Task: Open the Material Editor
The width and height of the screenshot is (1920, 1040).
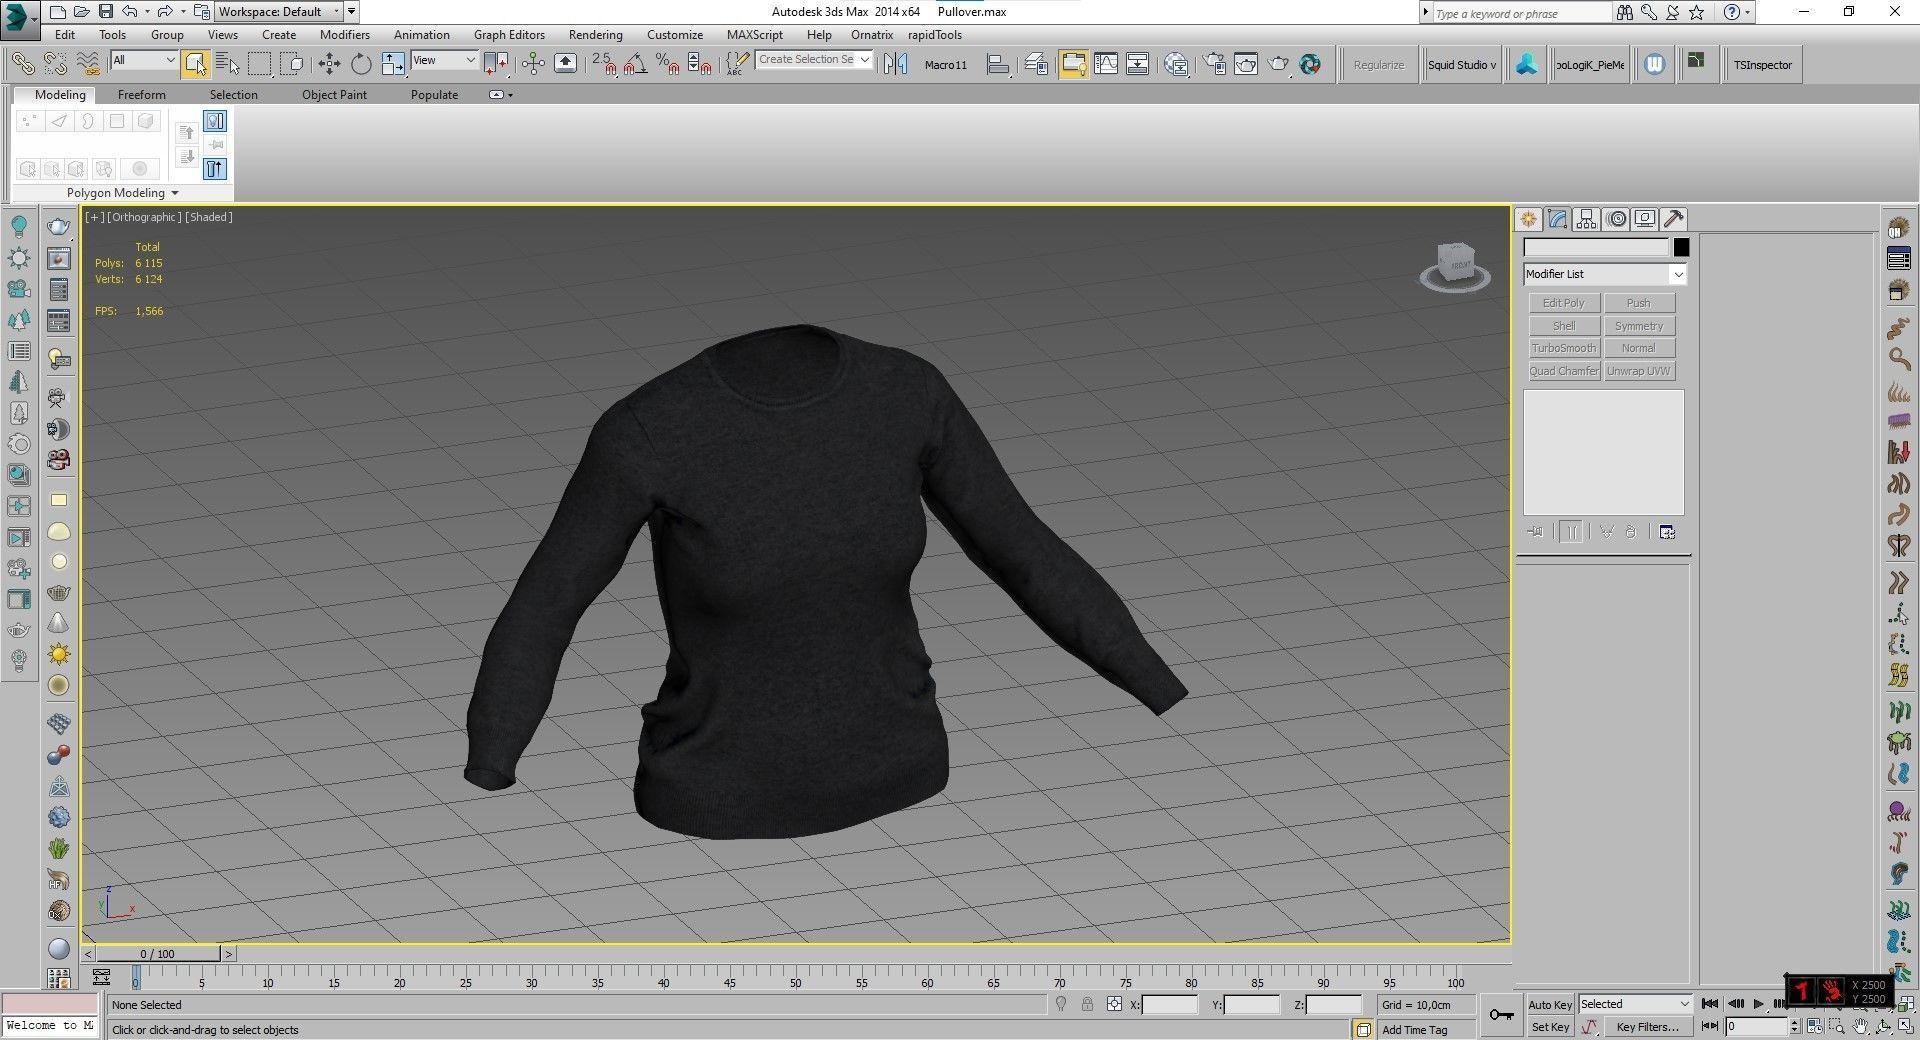Action: click(x=1176, y=64)
